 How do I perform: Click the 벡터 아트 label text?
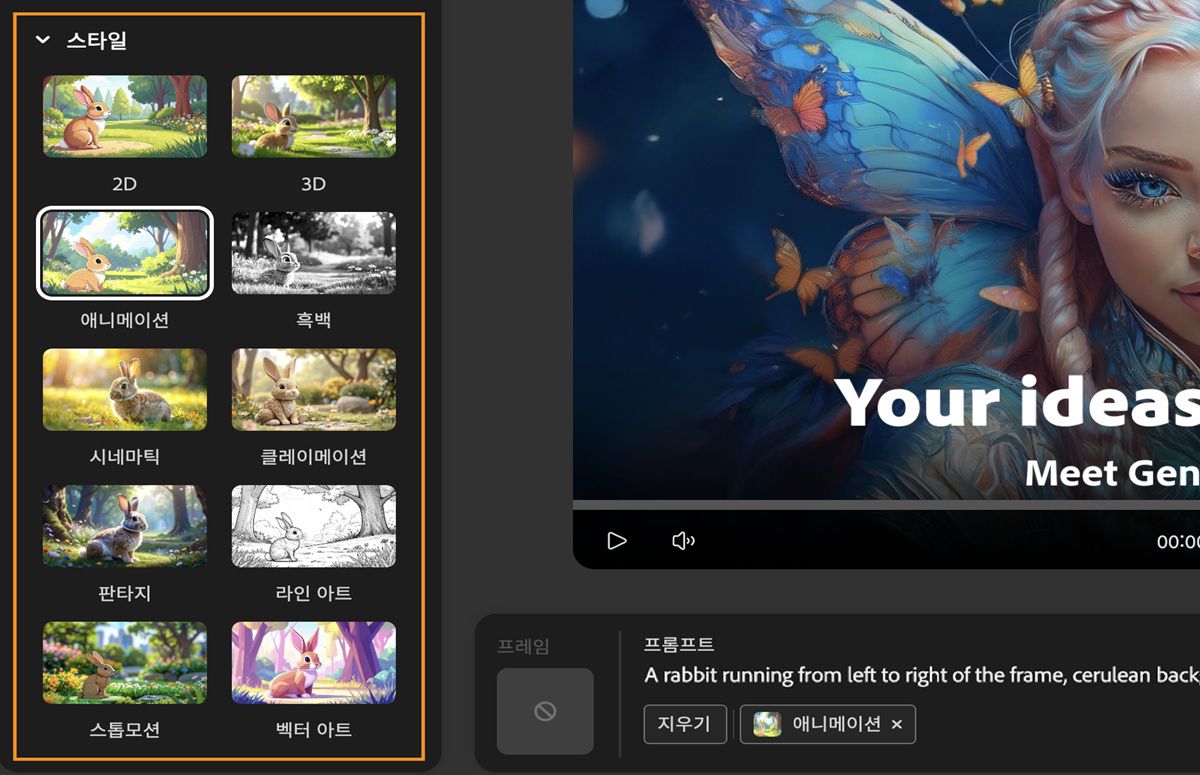[x=314, y=730]
